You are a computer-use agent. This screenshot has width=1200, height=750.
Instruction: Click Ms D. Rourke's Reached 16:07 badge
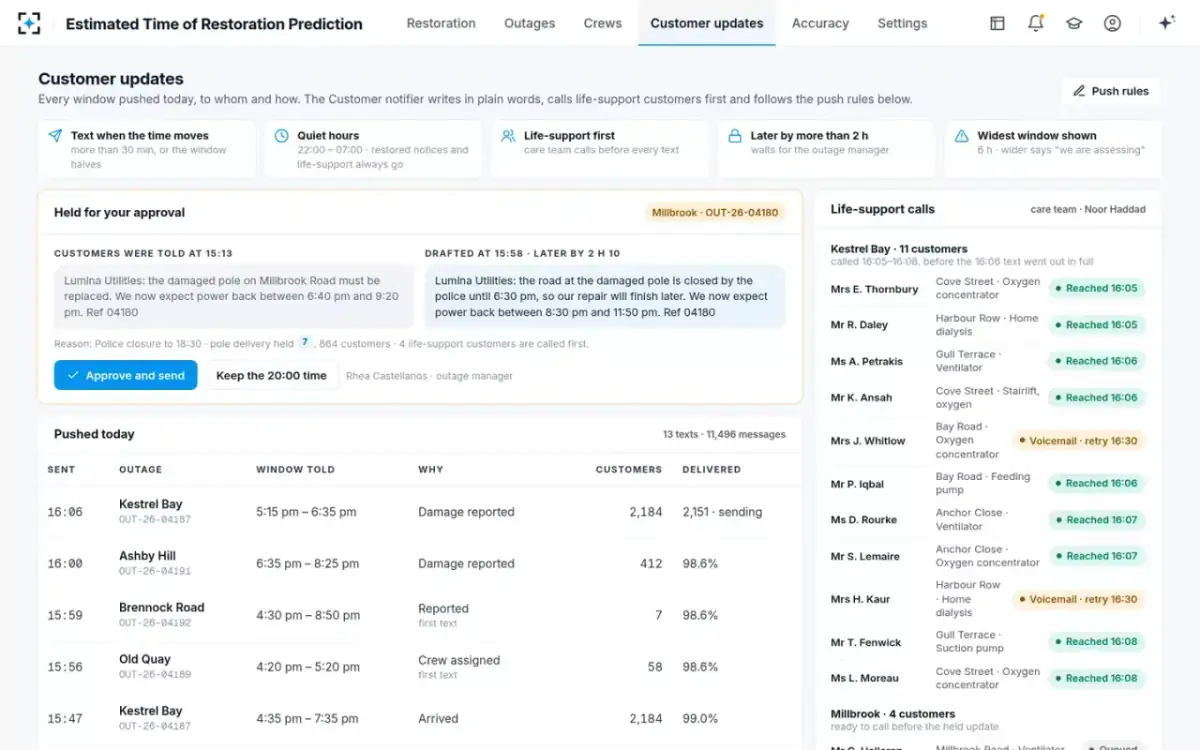[x=1095, y=520]
